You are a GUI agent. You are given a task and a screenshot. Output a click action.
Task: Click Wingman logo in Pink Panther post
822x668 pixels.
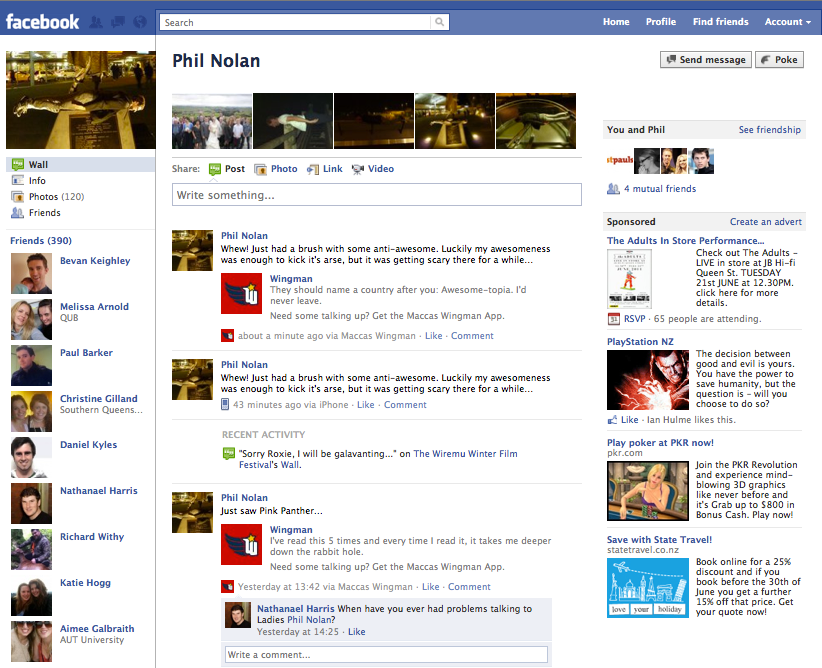pyautogui.click(x=241, y=544)
